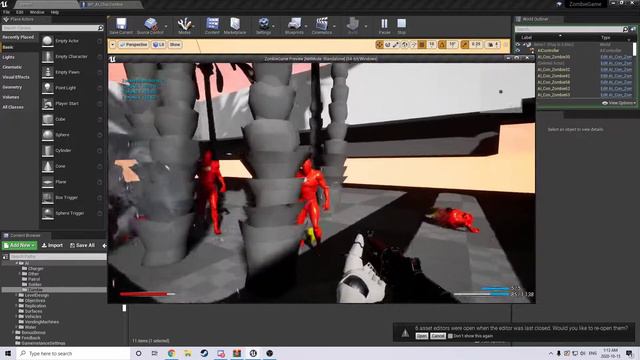The height and width of the screenshot is (360, 640).
Task: Open the Content browser toolbar icon
Action: [x=212, y=25]
